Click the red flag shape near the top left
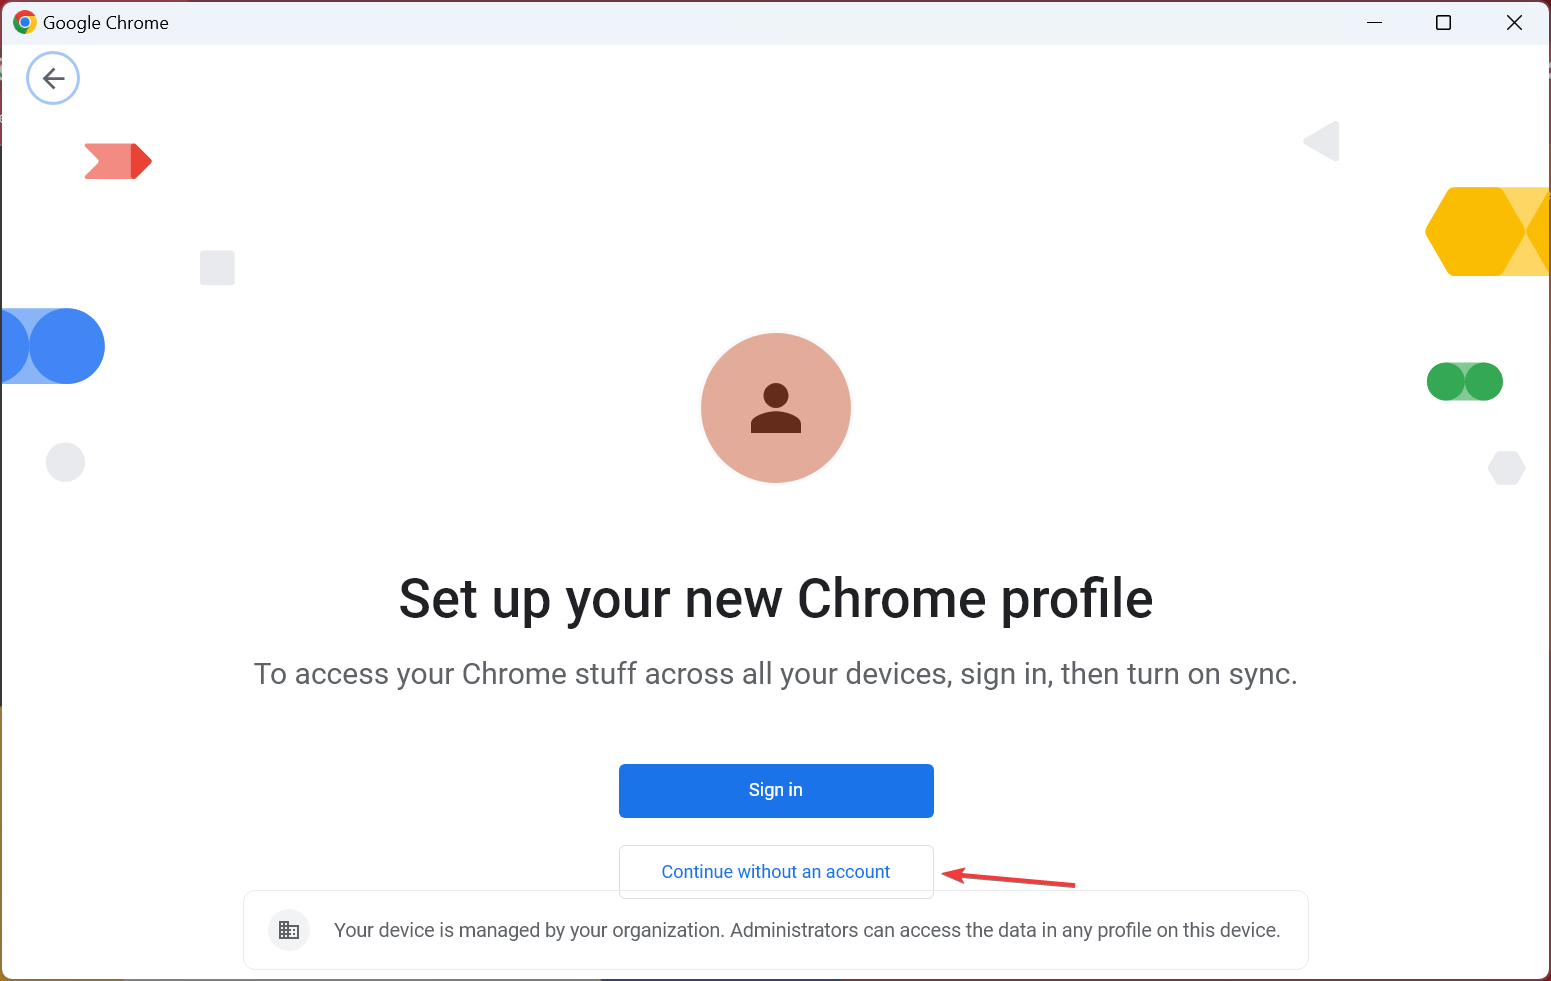The image size is (1551, 981). coord(117,161)
